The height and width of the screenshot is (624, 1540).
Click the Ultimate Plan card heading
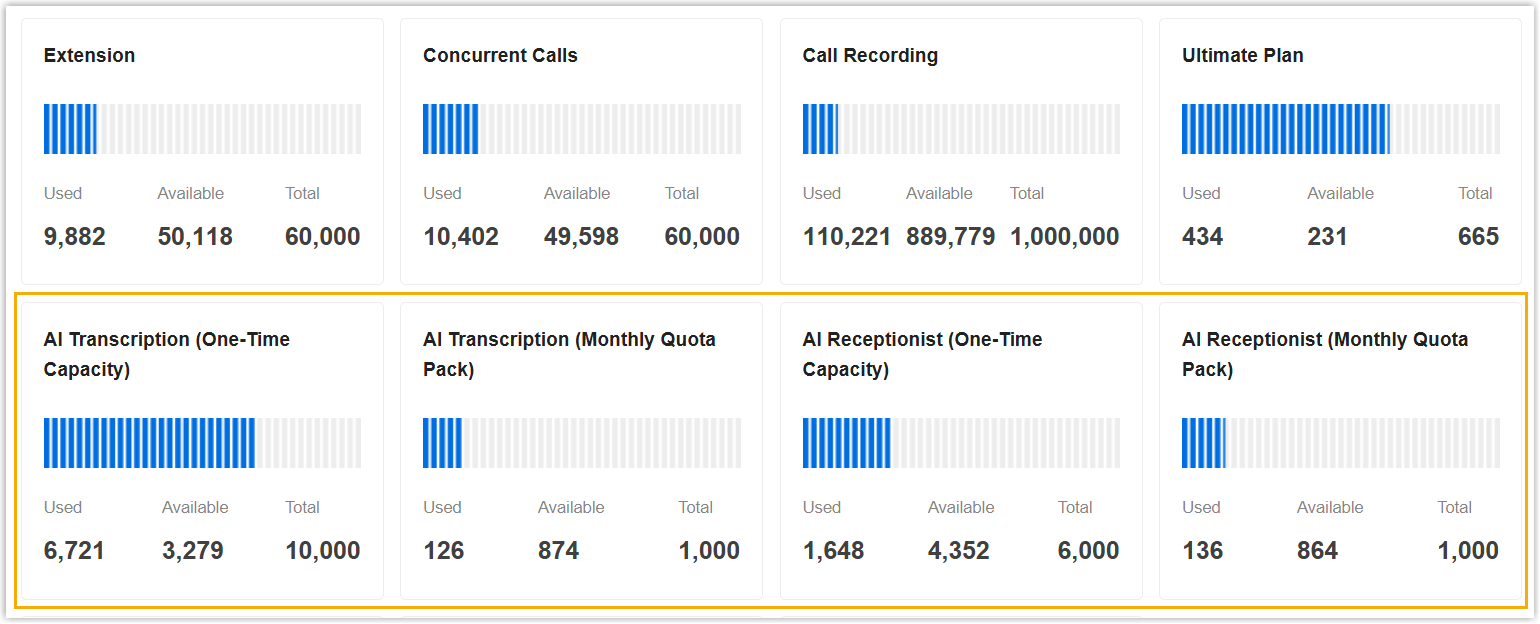coord(1242,56)
